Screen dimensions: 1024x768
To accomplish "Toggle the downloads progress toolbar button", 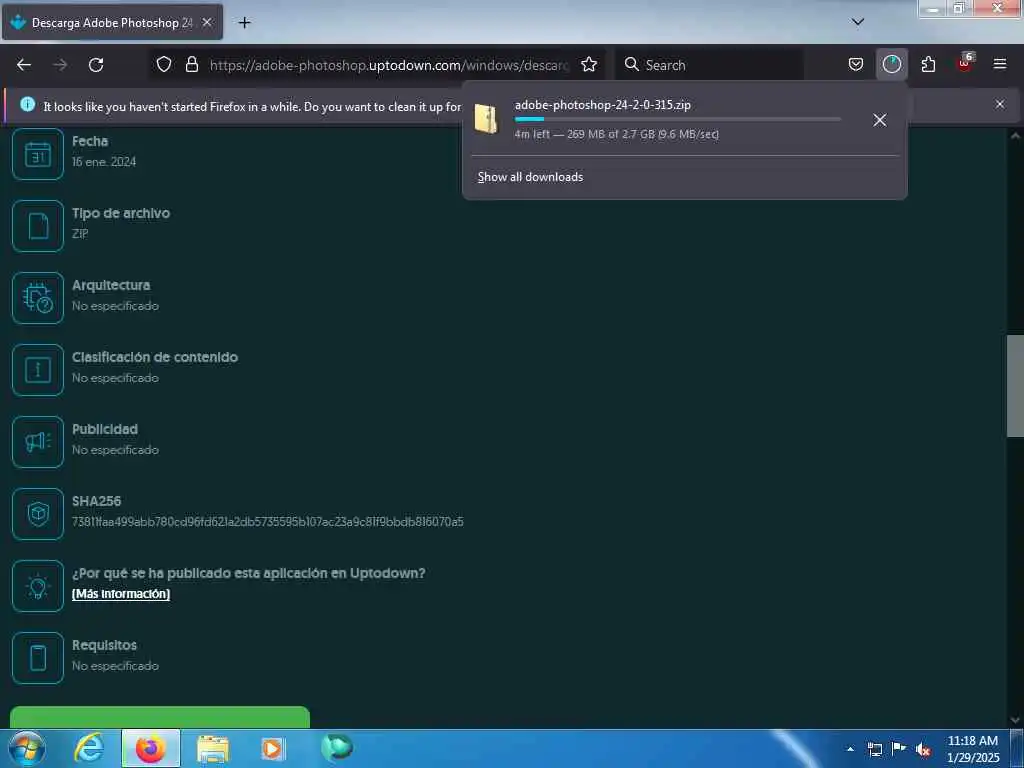I will coord(891,64).
